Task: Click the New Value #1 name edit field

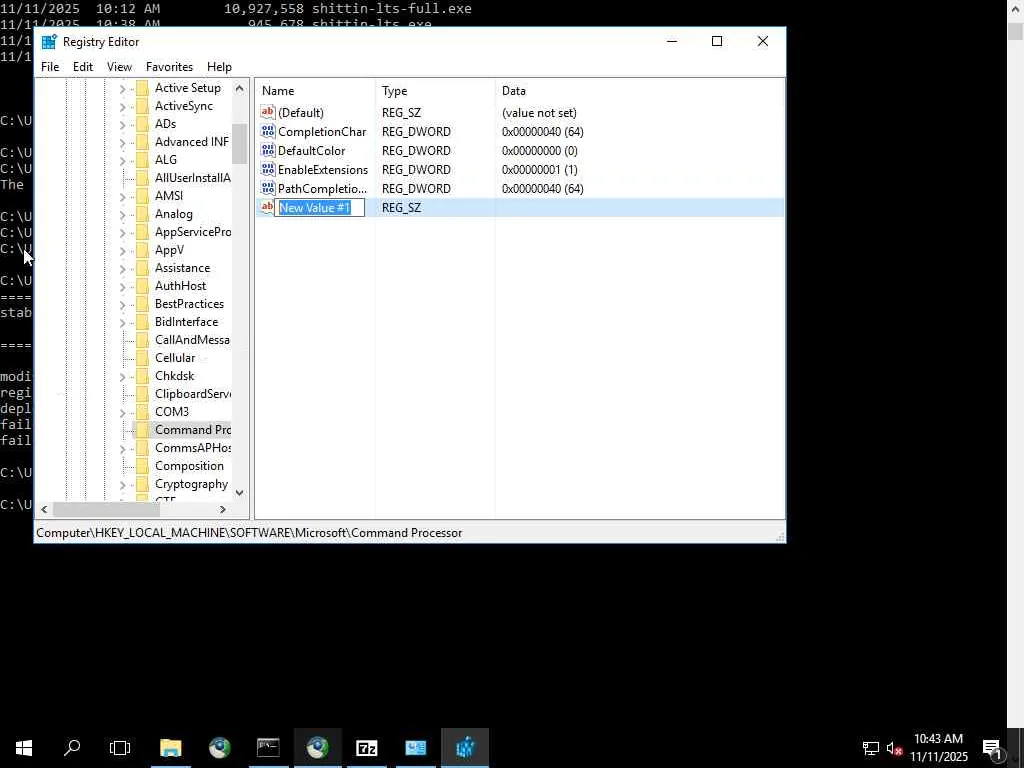Action: coord(319,208)
